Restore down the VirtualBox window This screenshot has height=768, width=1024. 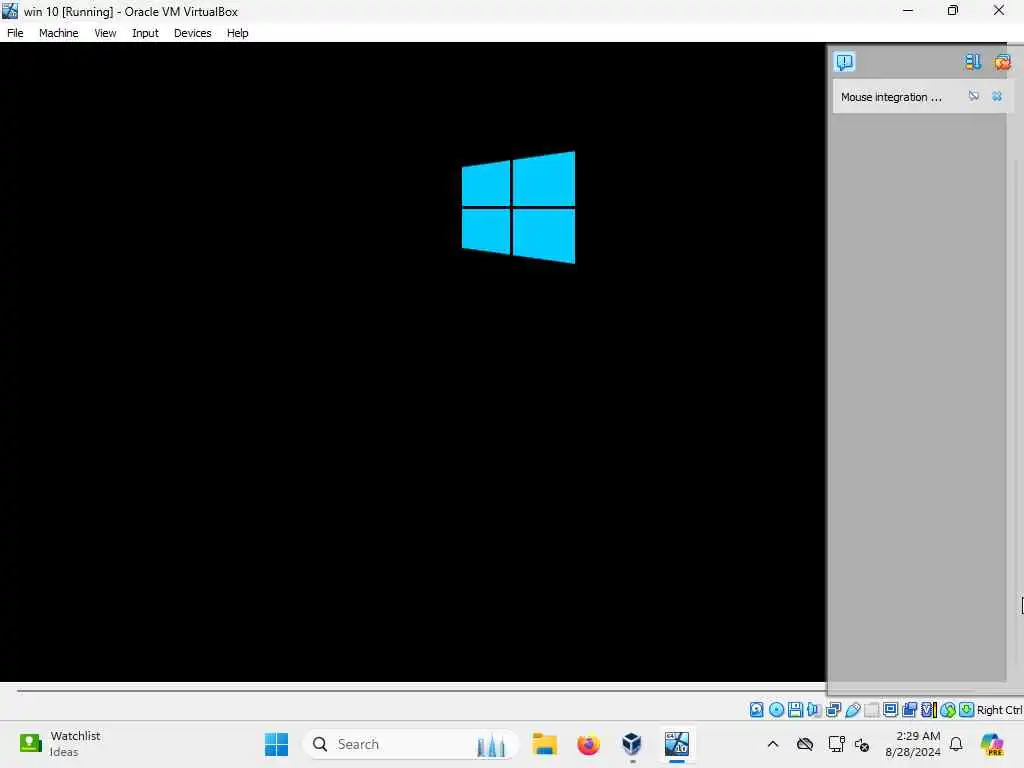click(x=953, y=10)
